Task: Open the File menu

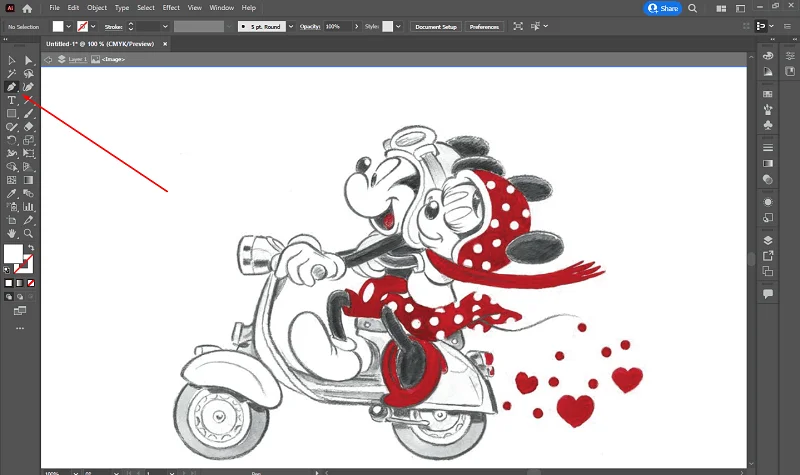Action: (54, 8)
